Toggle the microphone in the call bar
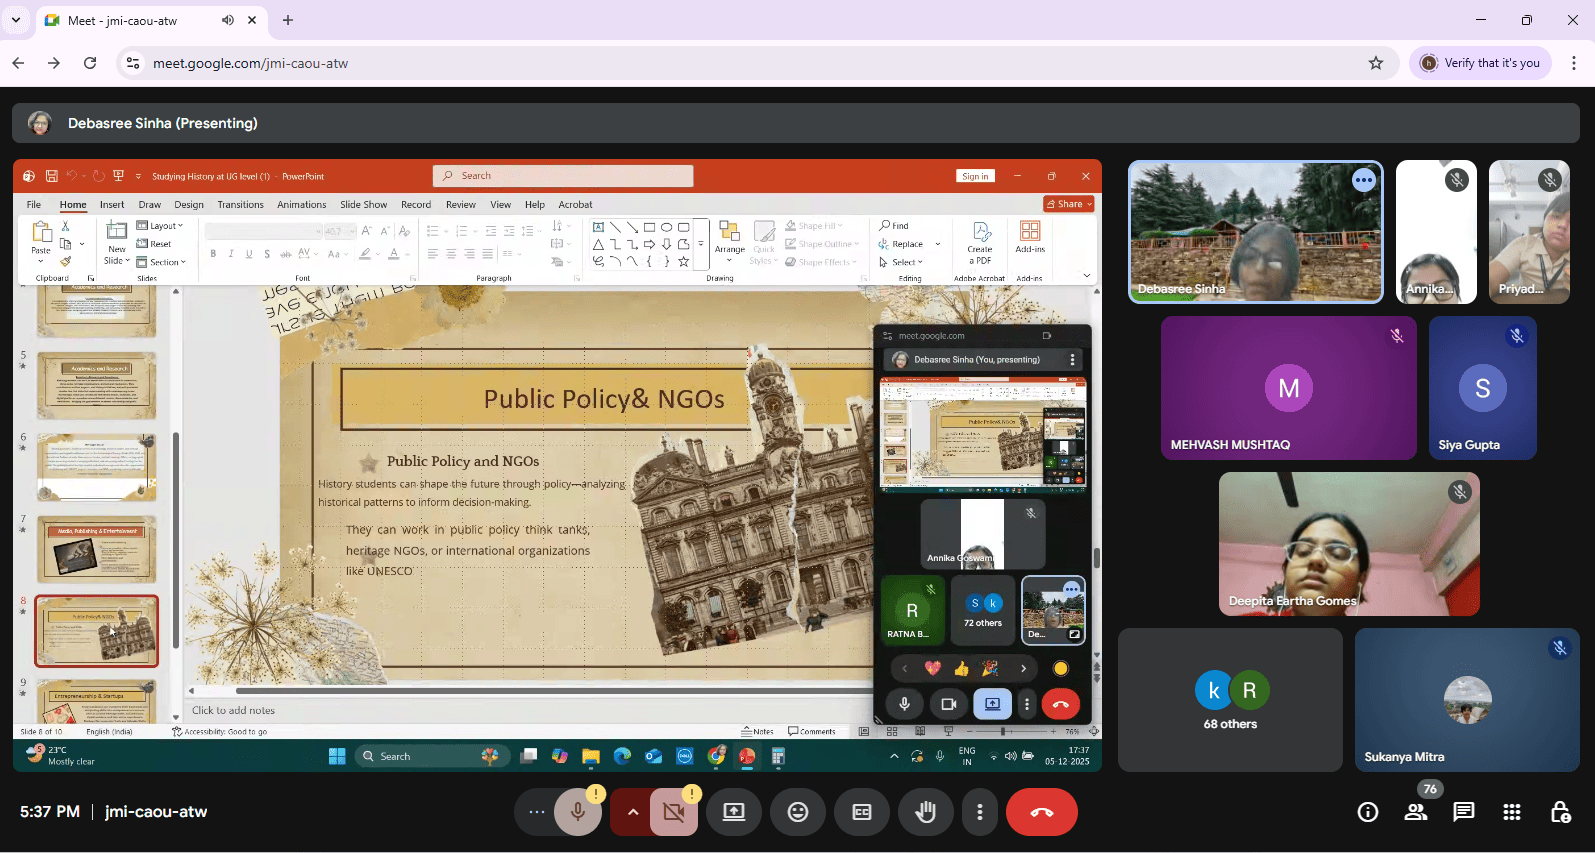Image resolution: width=1595 pixels, height=853 pixels. pyautogui.click(x=577, y=812)
